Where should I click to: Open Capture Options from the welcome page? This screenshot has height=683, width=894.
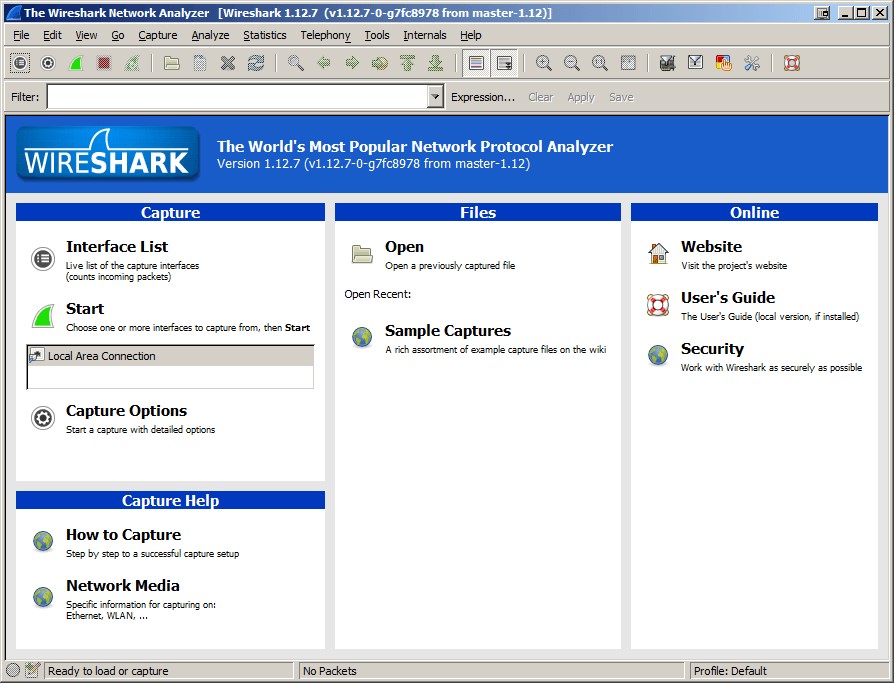[x=127, y=411]
